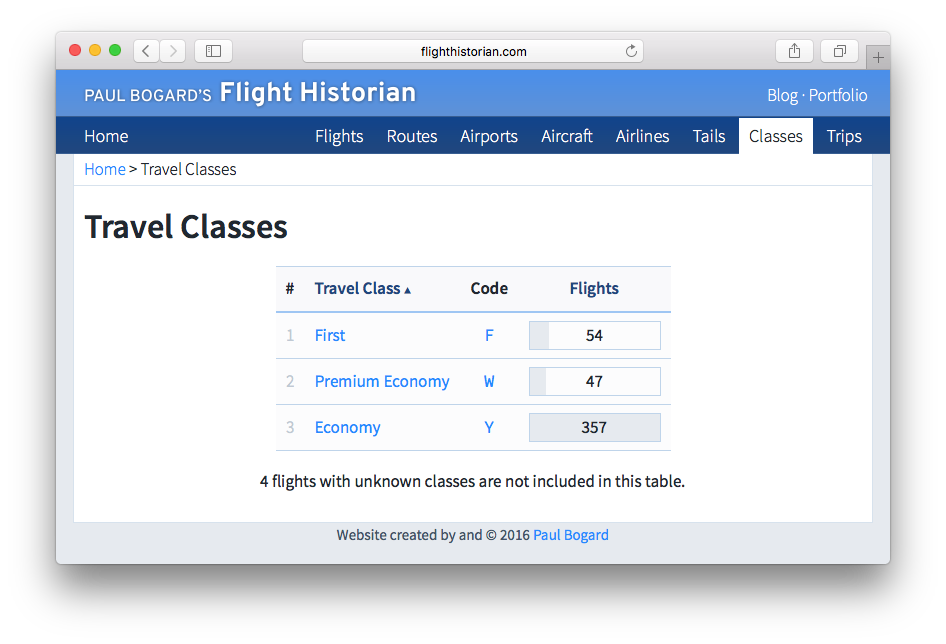The image size is (946, 644).
Task: Open the Trips page
Action: (x=844, y=136)
